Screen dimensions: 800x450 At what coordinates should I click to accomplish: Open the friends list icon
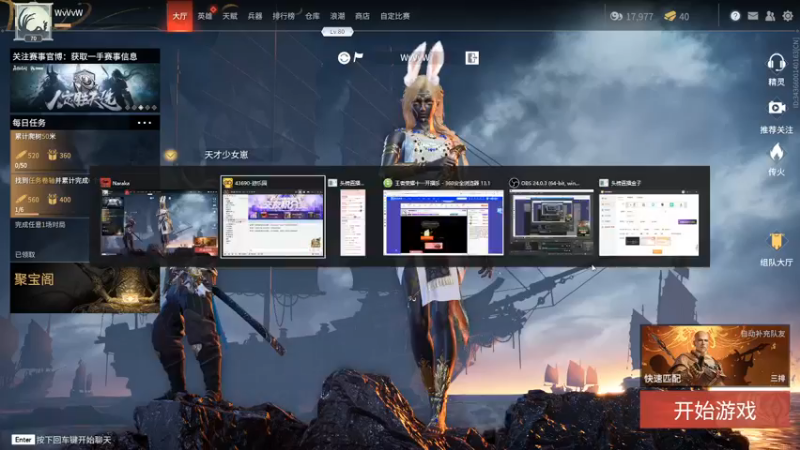[x=770, y=16]
